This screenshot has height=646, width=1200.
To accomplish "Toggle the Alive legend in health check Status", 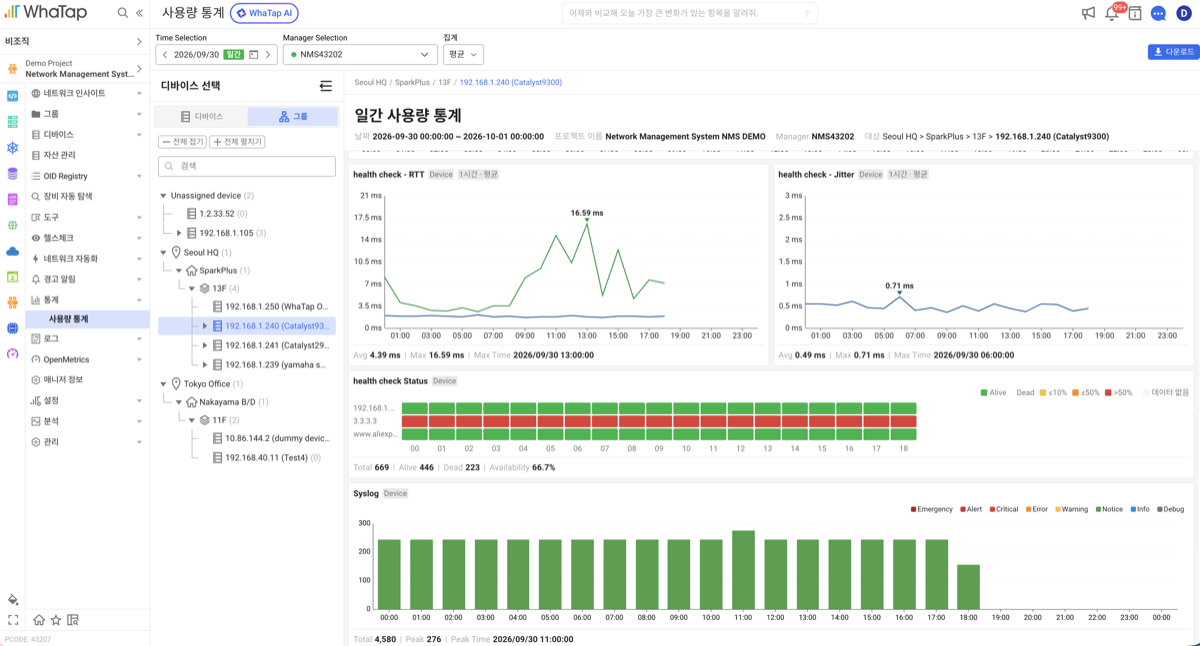I will (993, 393).
